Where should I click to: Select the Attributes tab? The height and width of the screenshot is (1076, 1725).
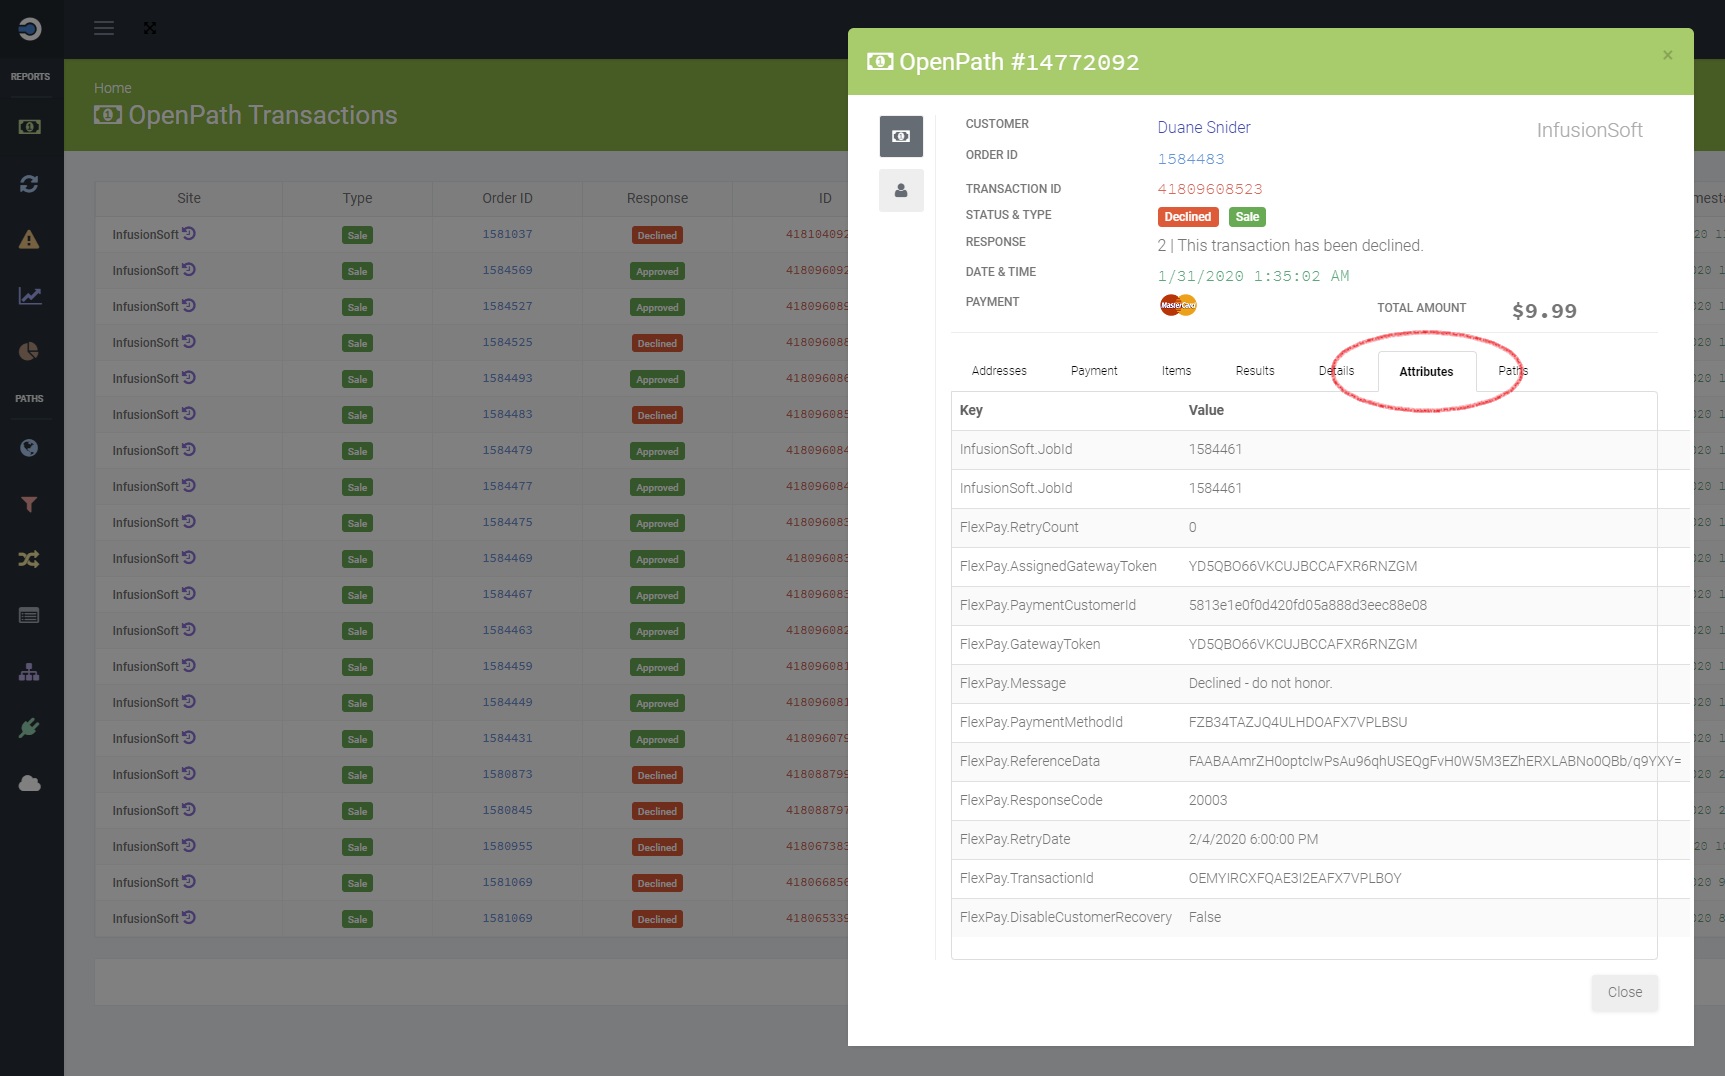click(x=1426, y=372)
